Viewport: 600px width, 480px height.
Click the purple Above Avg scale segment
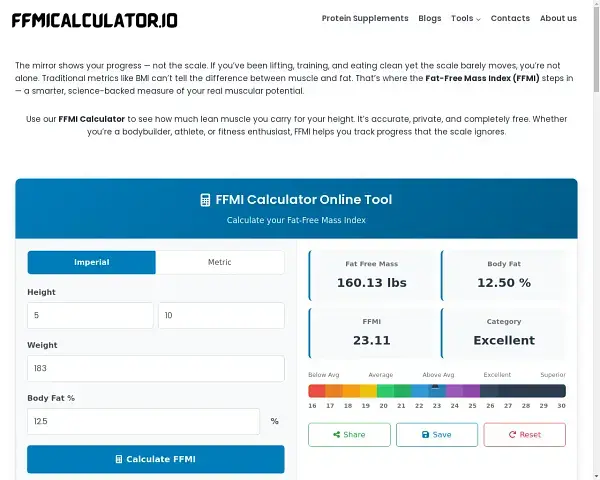point(454,391)
